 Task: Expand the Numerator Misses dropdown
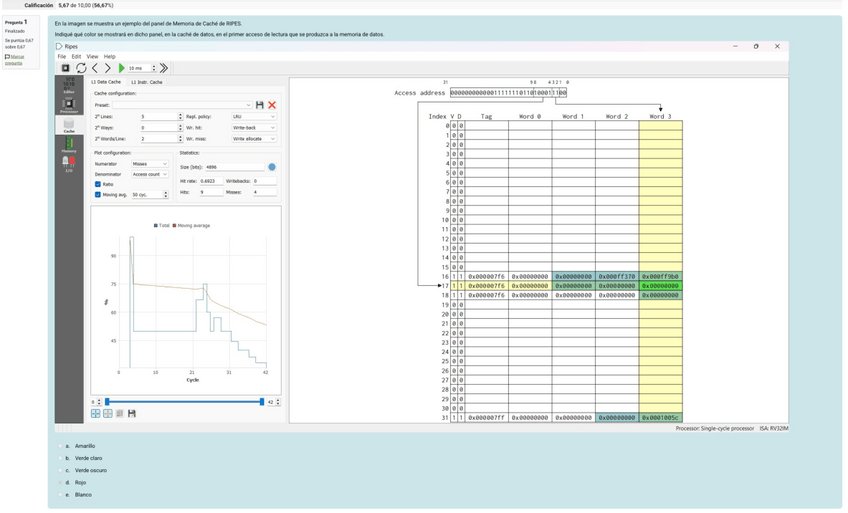(x=150, y=164)
